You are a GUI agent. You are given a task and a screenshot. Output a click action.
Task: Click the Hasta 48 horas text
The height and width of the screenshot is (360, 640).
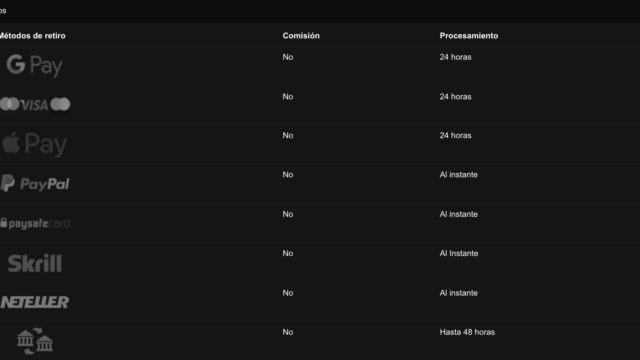(467, 332)
